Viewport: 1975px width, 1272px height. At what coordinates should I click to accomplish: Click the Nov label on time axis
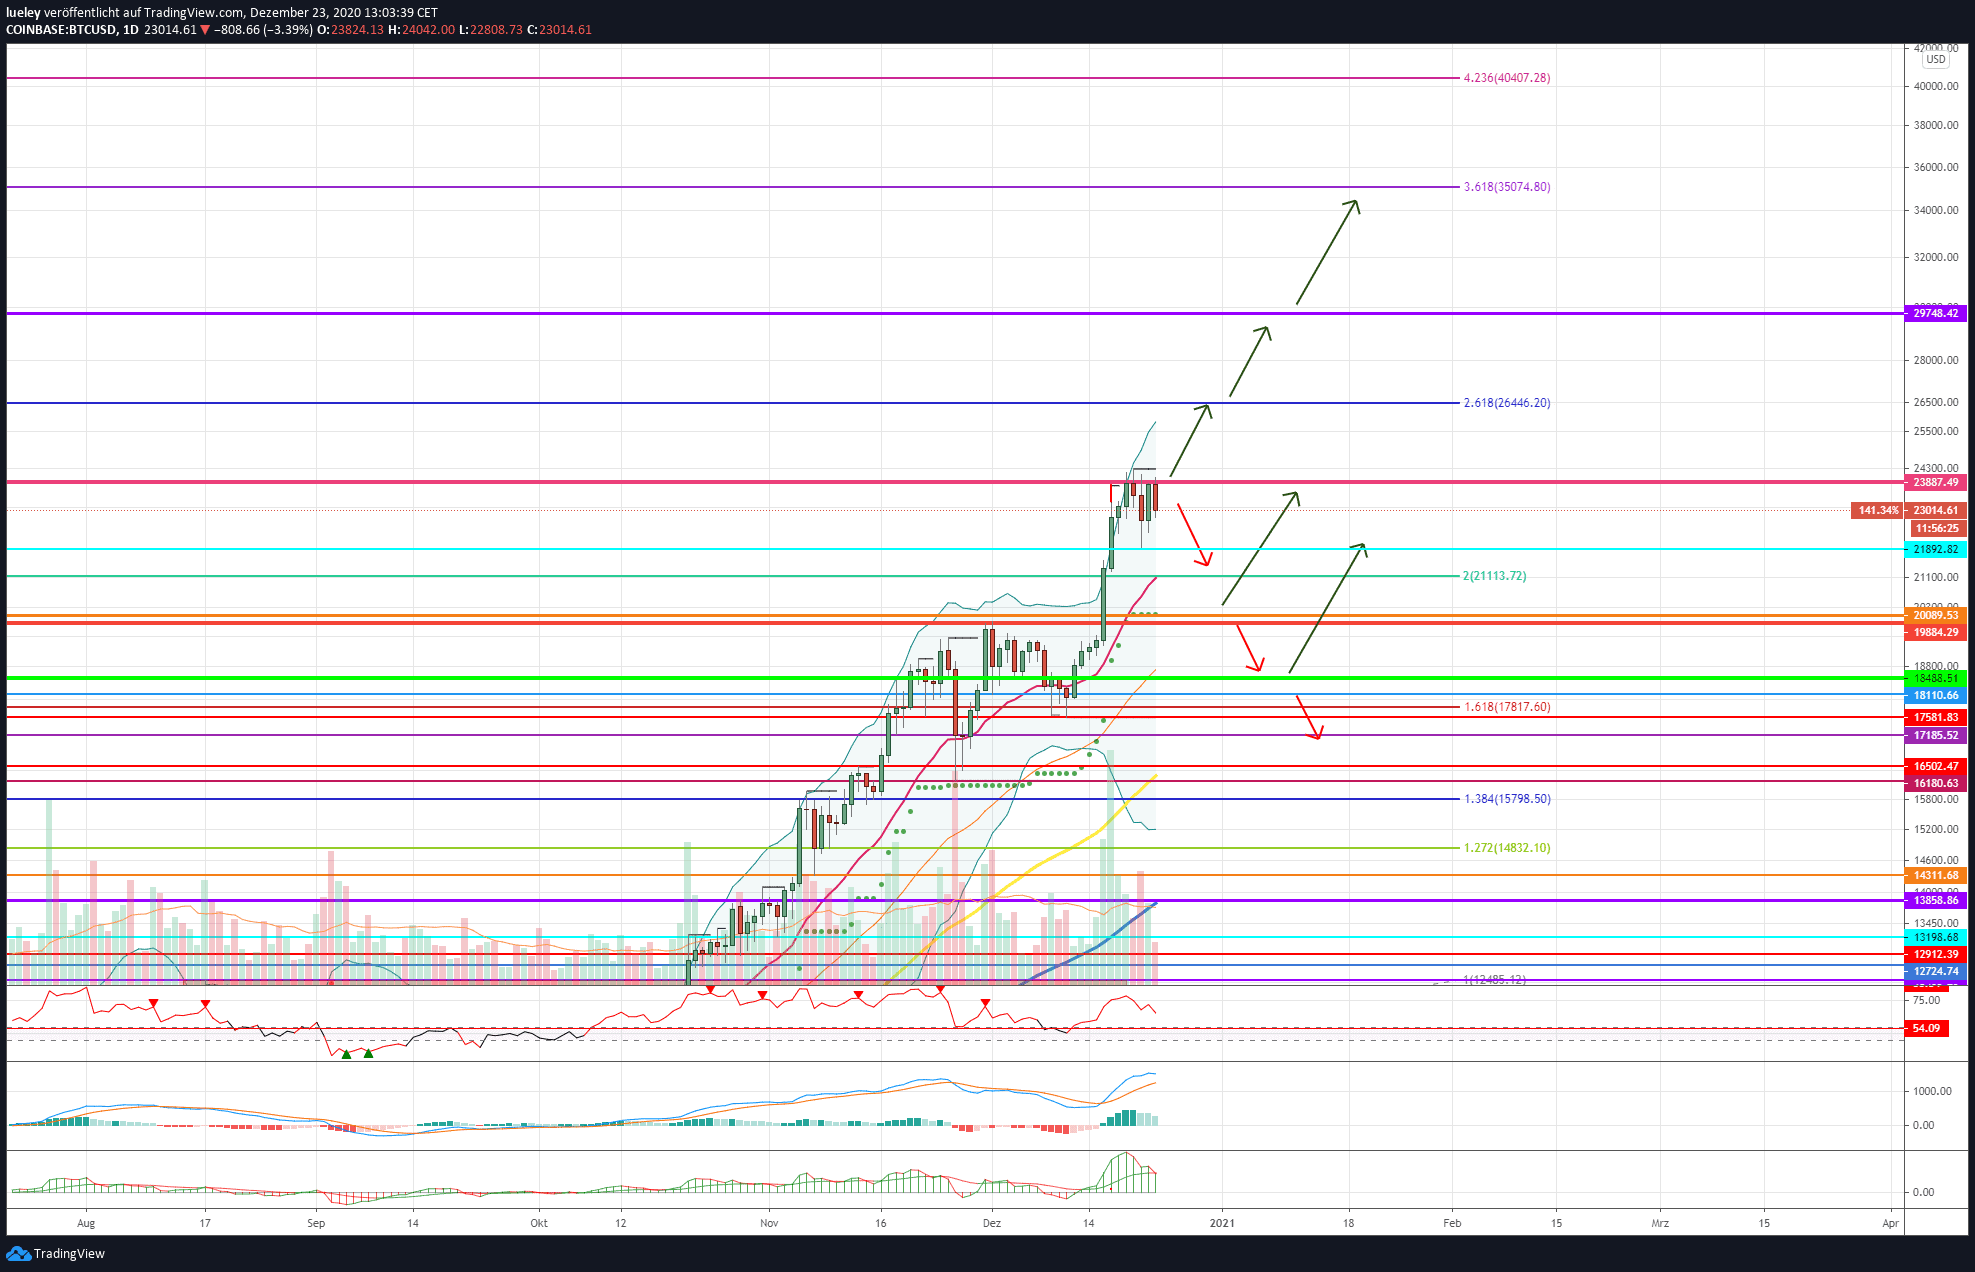coord(769,1223)
